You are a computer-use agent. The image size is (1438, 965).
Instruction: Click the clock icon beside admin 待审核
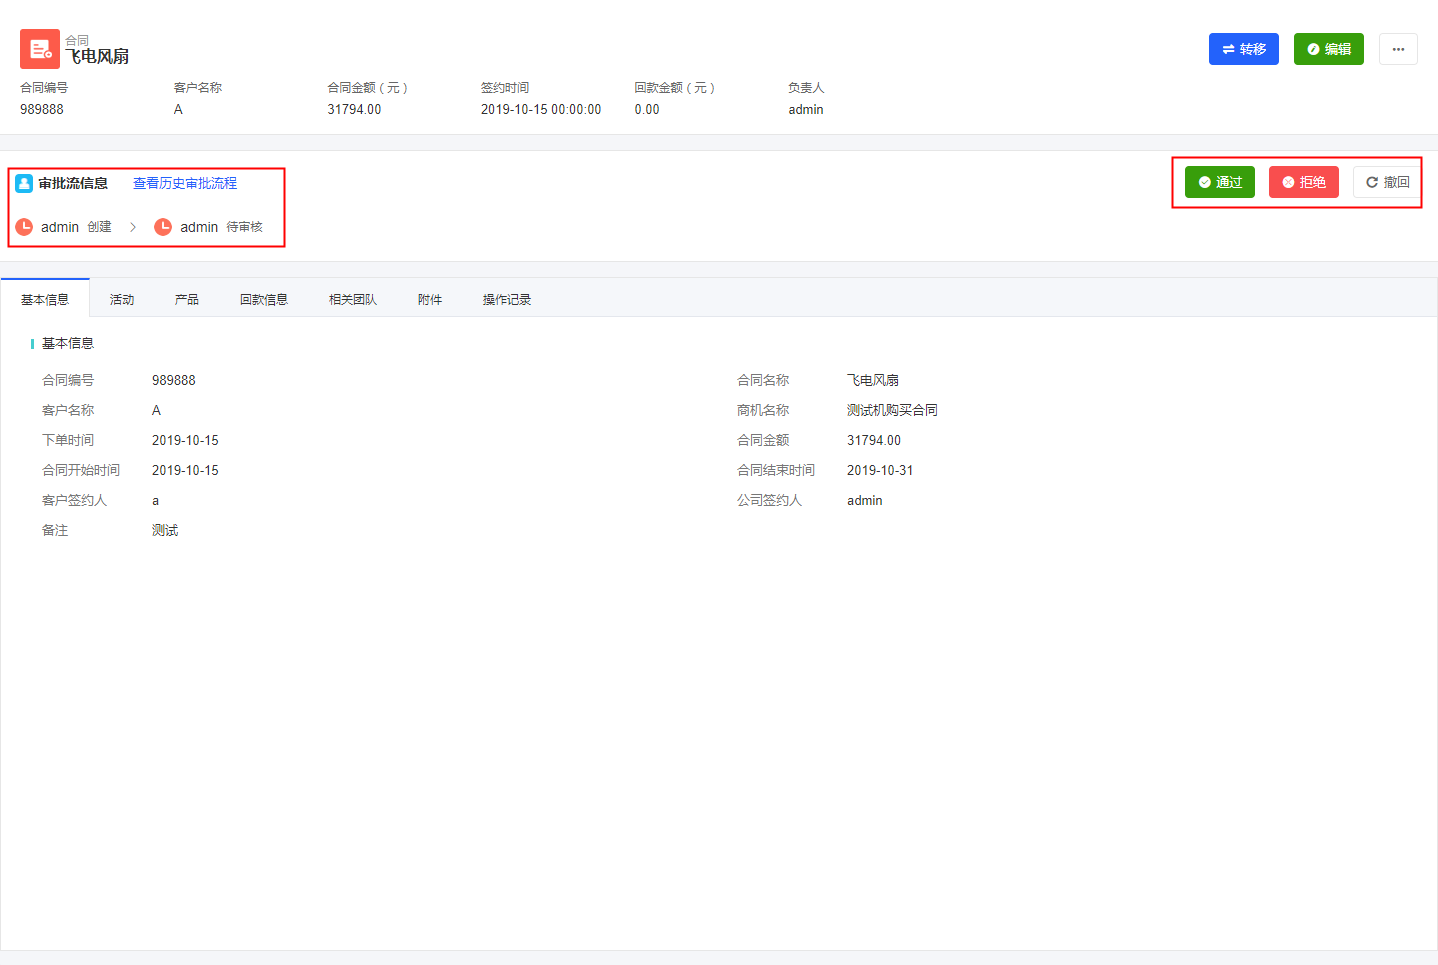pyautogui.click(x=163, y=227)
